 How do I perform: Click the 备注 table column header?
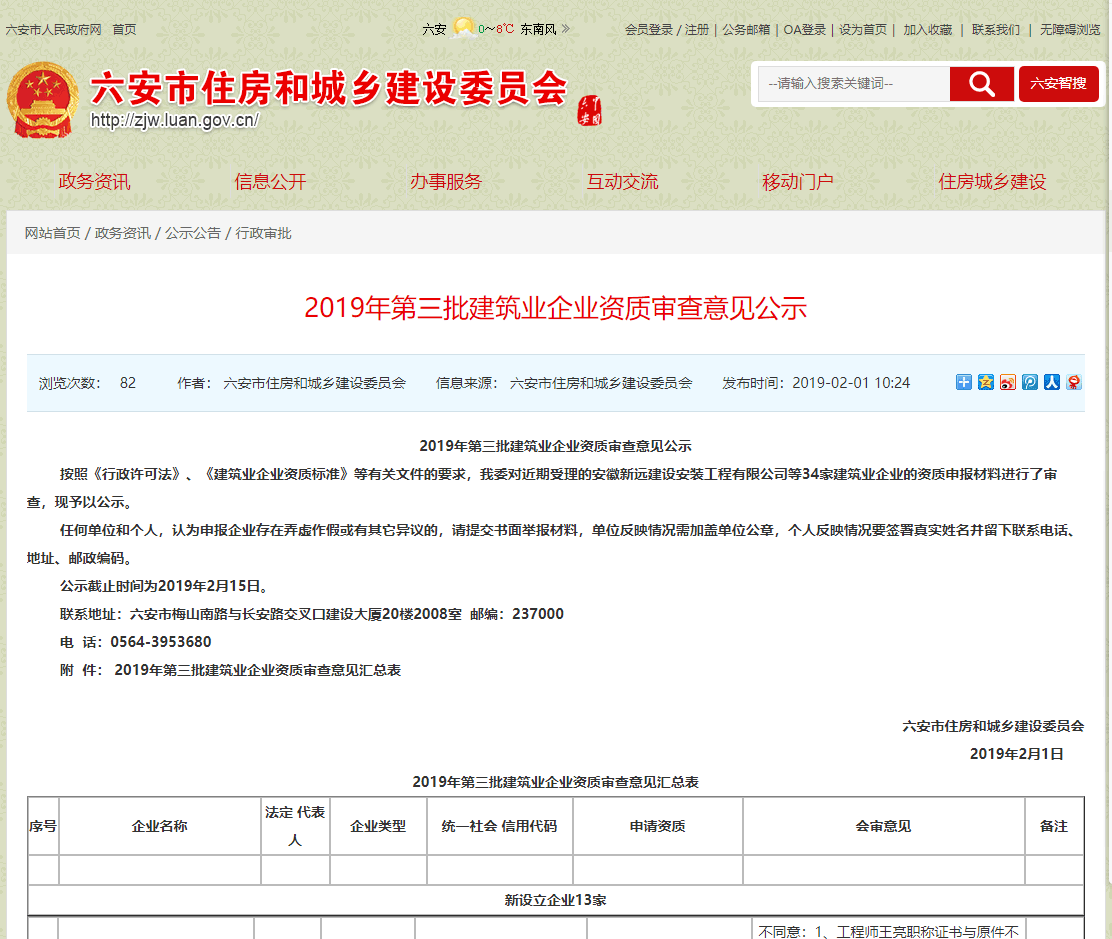click(x=1054, y=826)
